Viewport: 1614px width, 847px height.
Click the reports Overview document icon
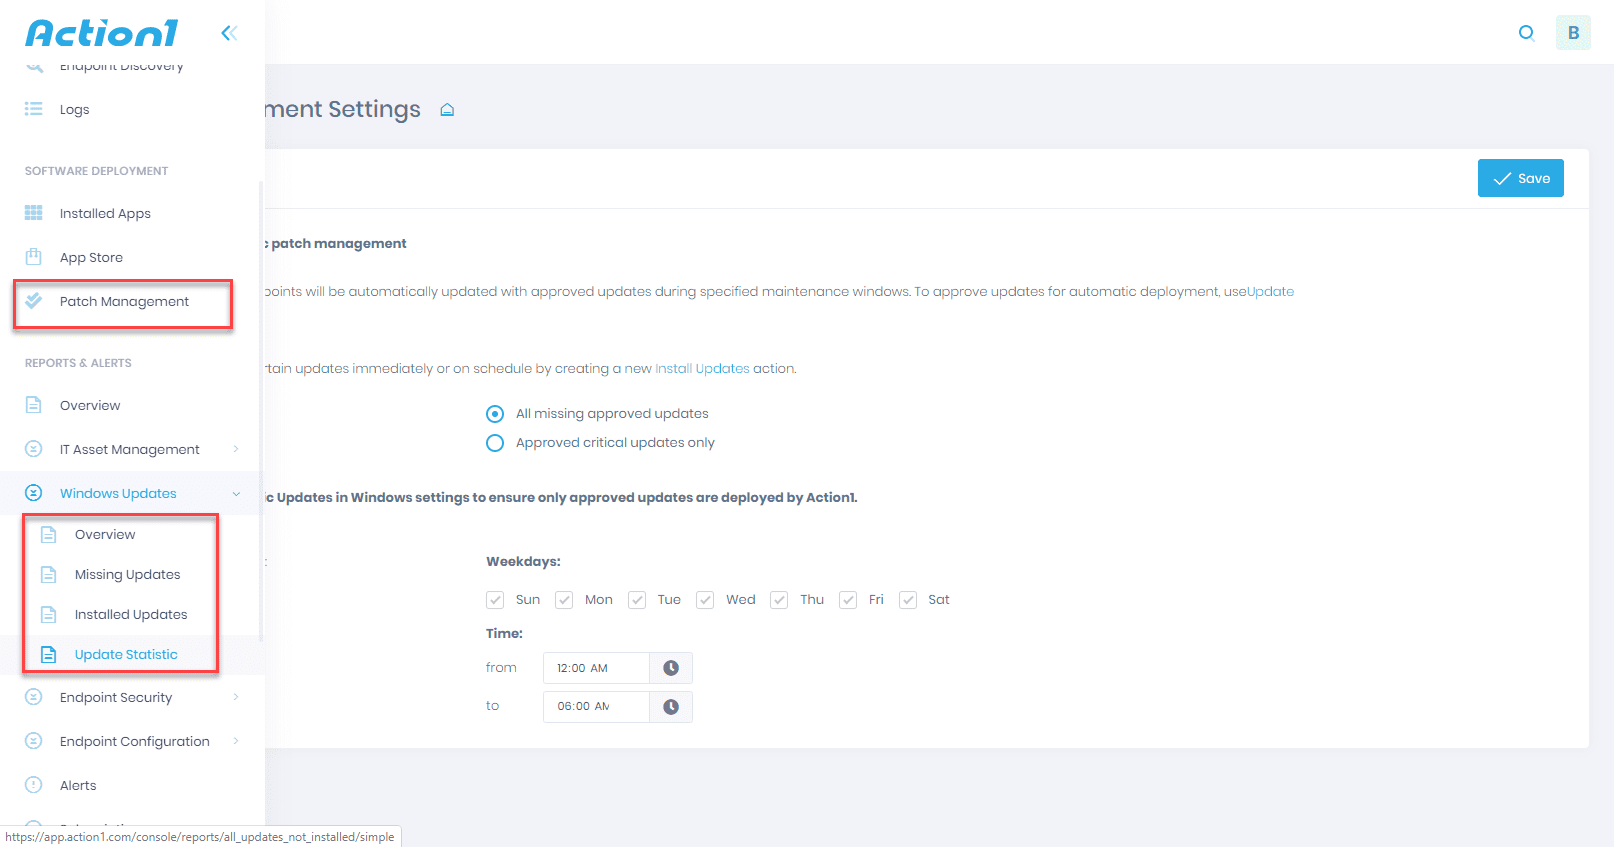[x=34, y=405]
